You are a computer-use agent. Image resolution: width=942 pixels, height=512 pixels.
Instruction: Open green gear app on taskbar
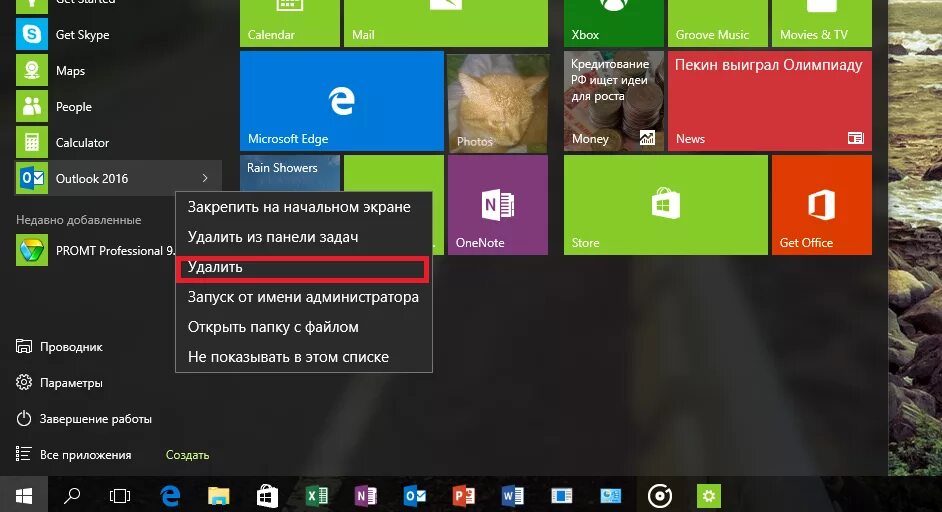click(709, 496)
